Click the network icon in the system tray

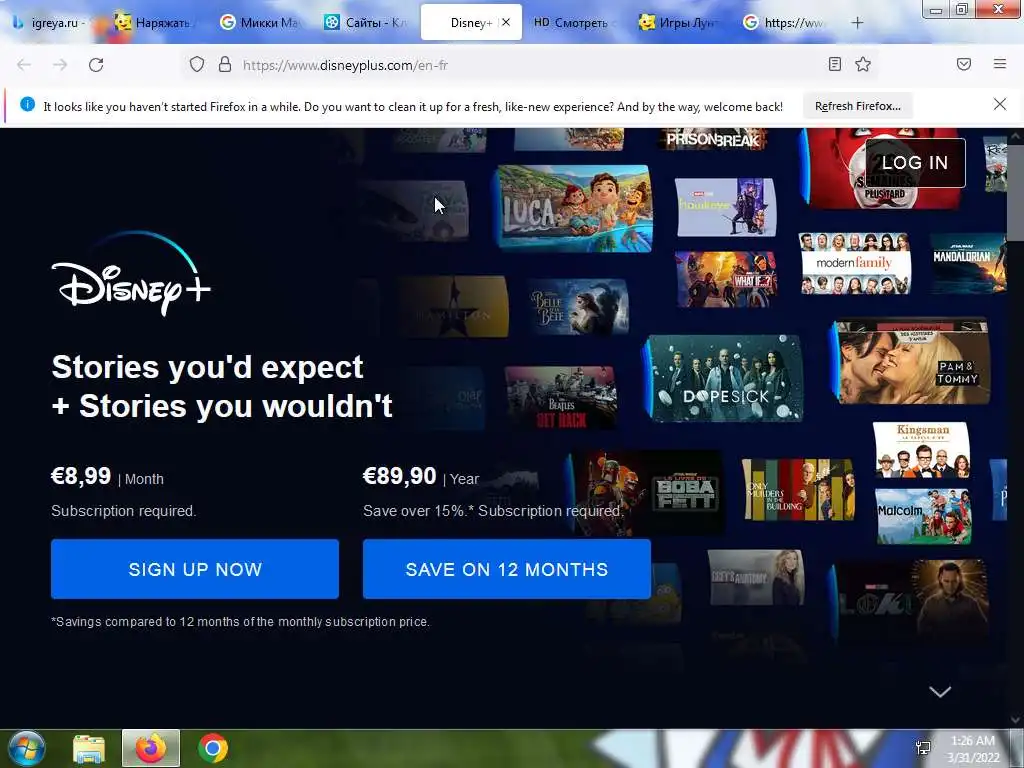point(923,748)
